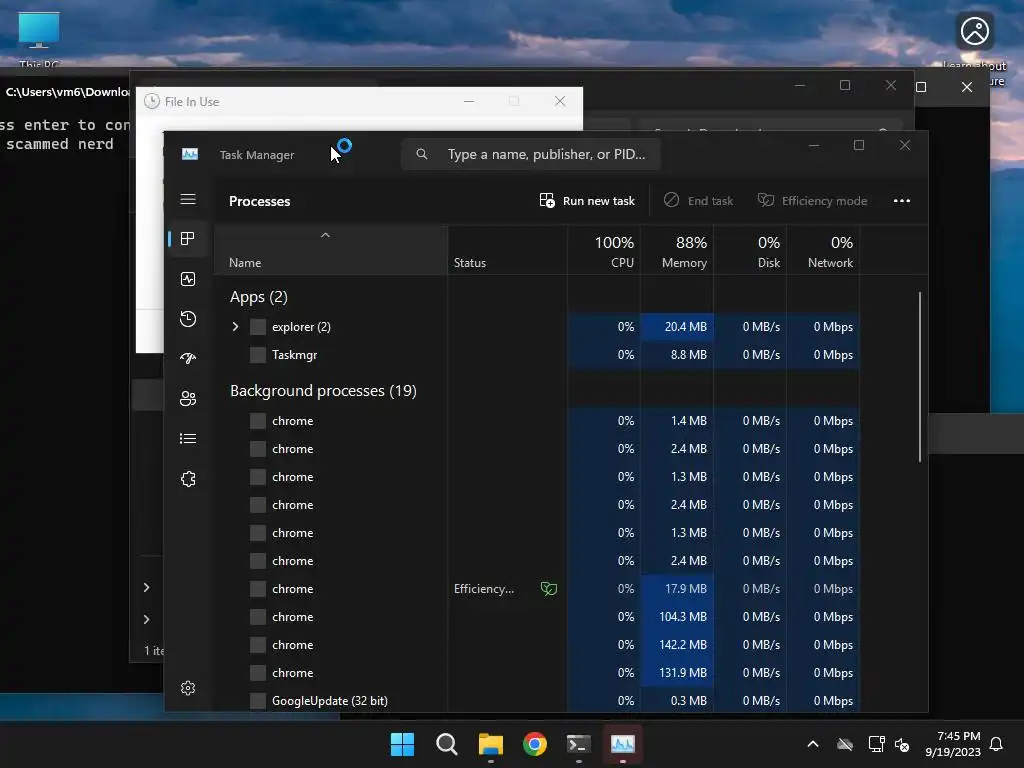This screenshot has width=1024, height=768.
Task: Sort by Name column header
Action: pos(331,251)
